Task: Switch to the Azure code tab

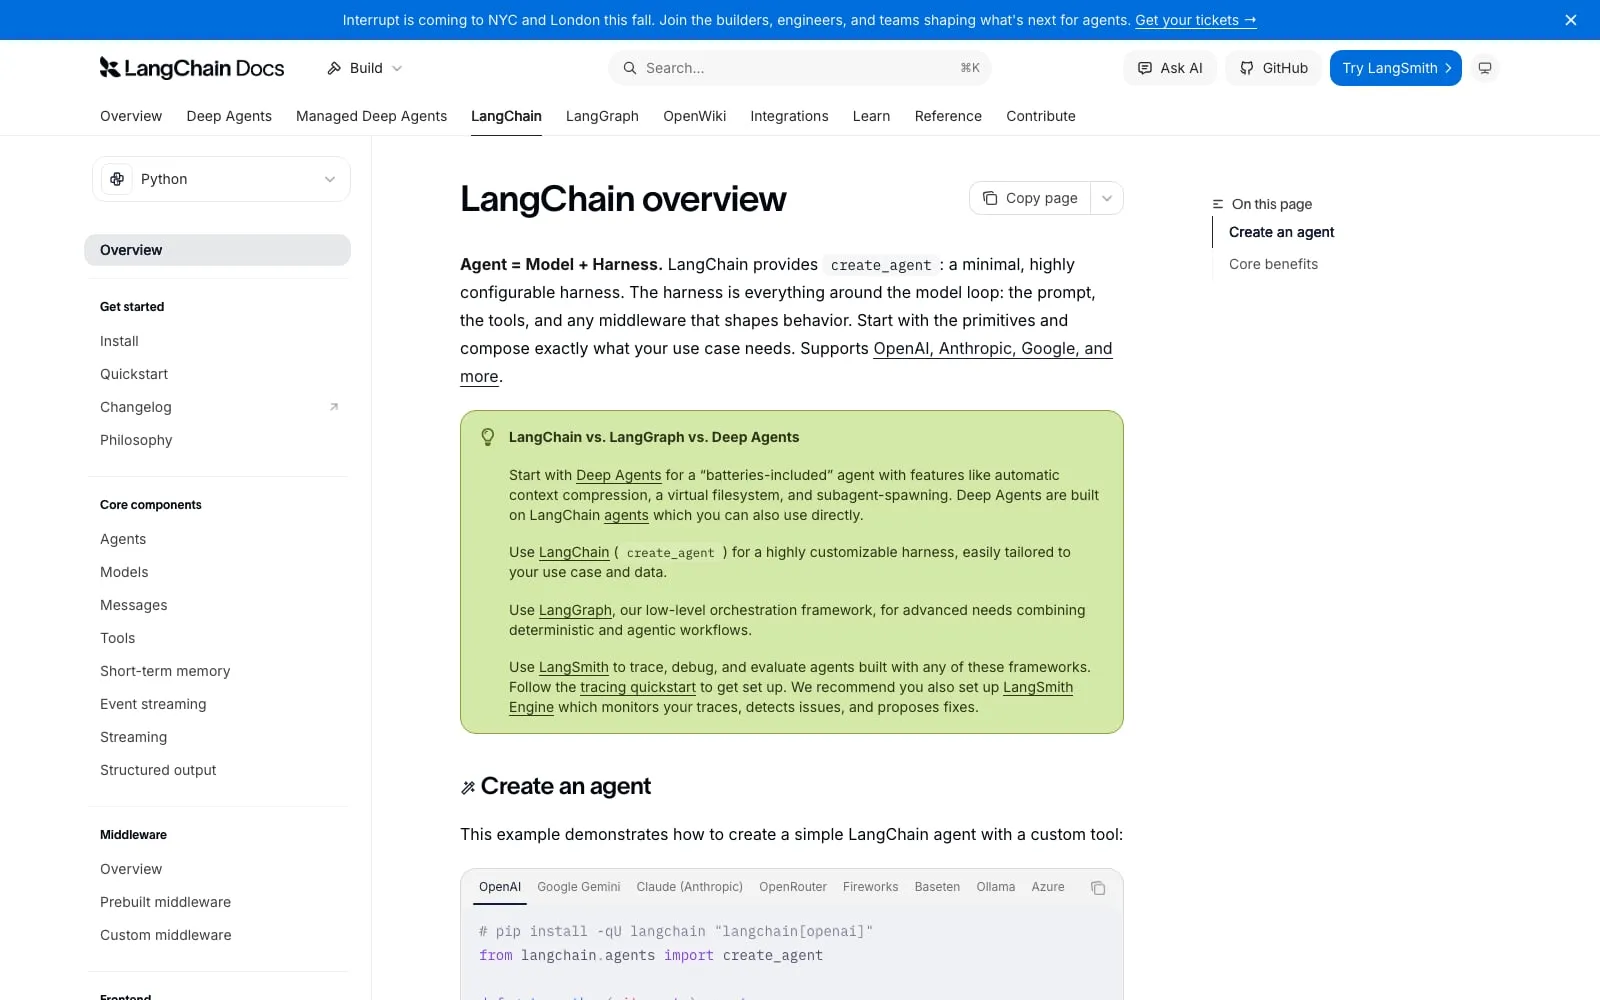Action: point(1048,887)
